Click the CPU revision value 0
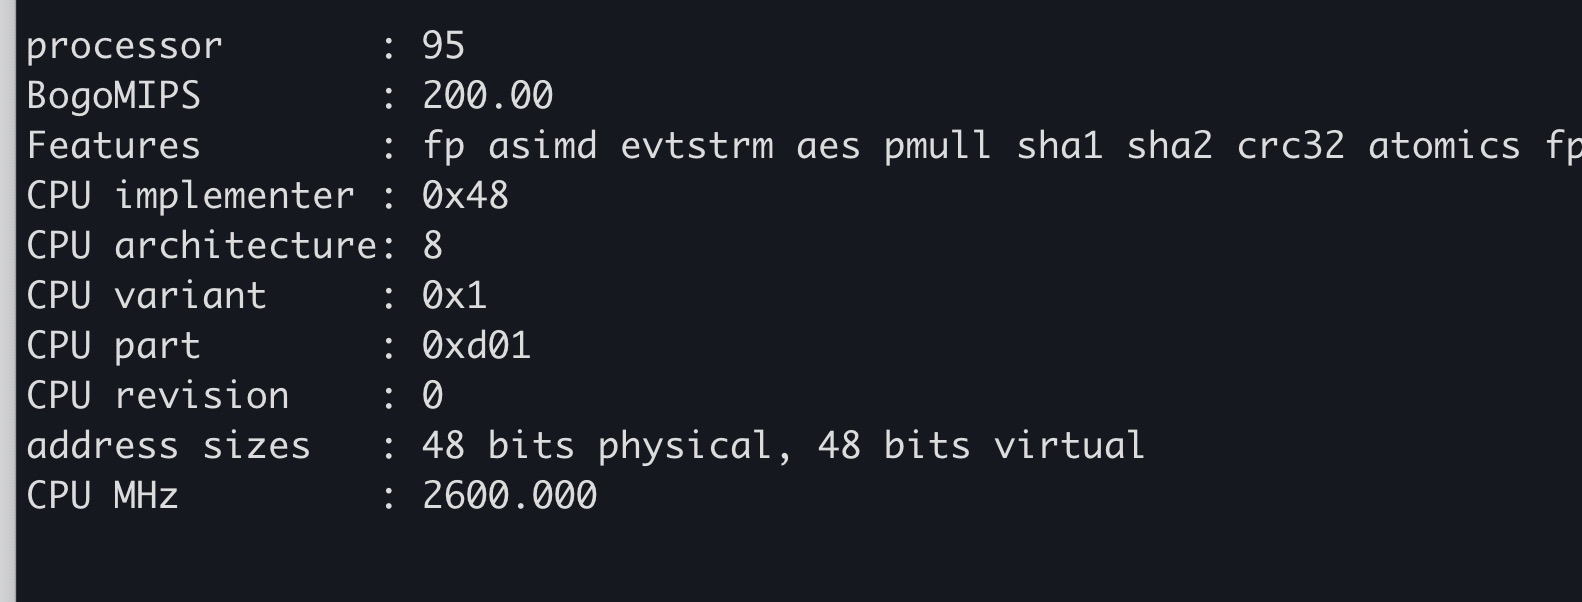The width and height of the screenshot is (1582, 602). tap(432, 396)
